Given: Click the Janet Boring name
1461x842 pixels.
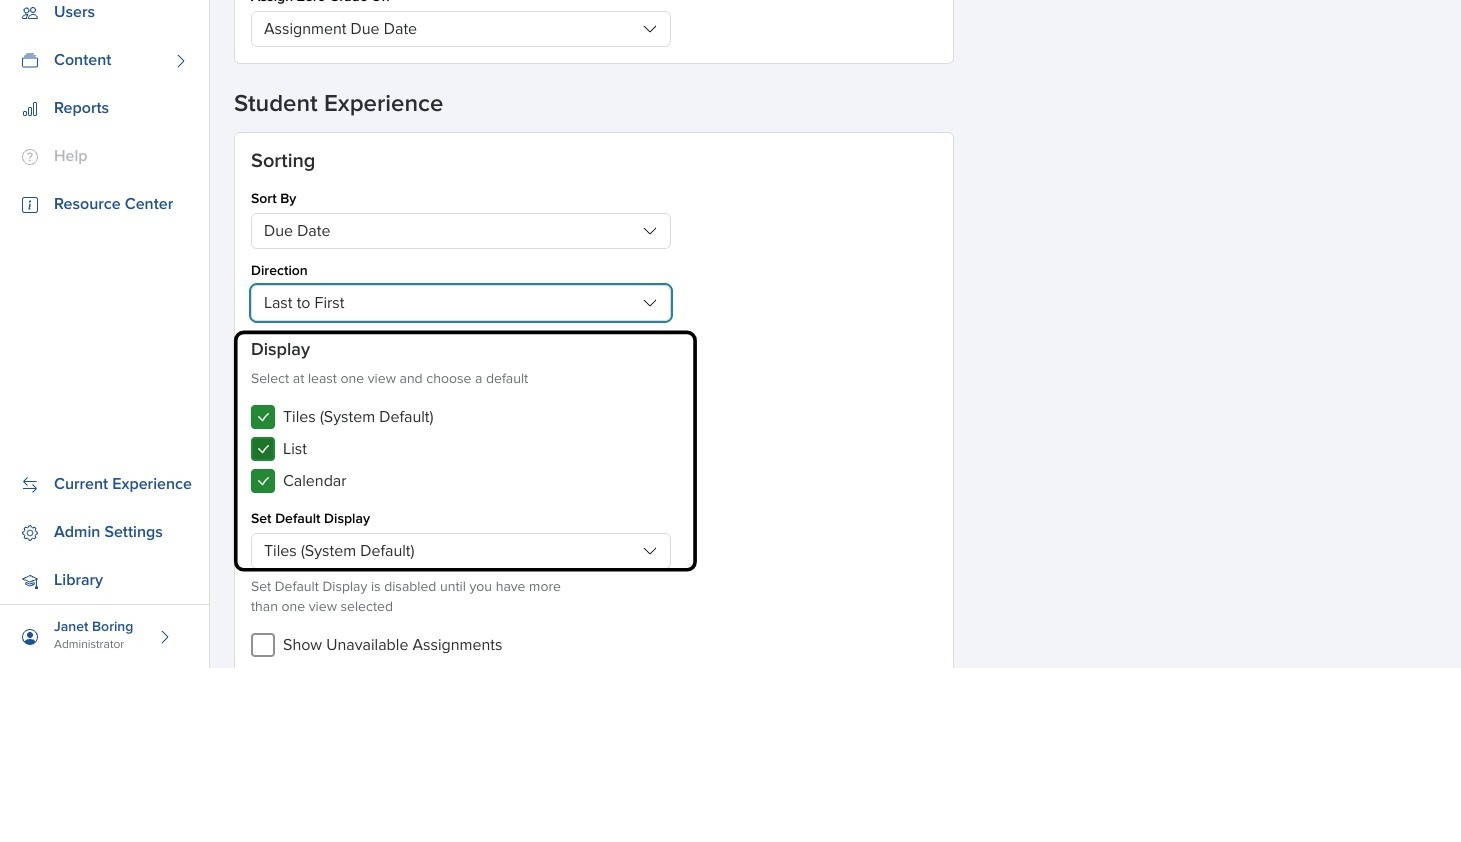Looking at the screenshot, I should pyautogui.click(x=93, y=627).
